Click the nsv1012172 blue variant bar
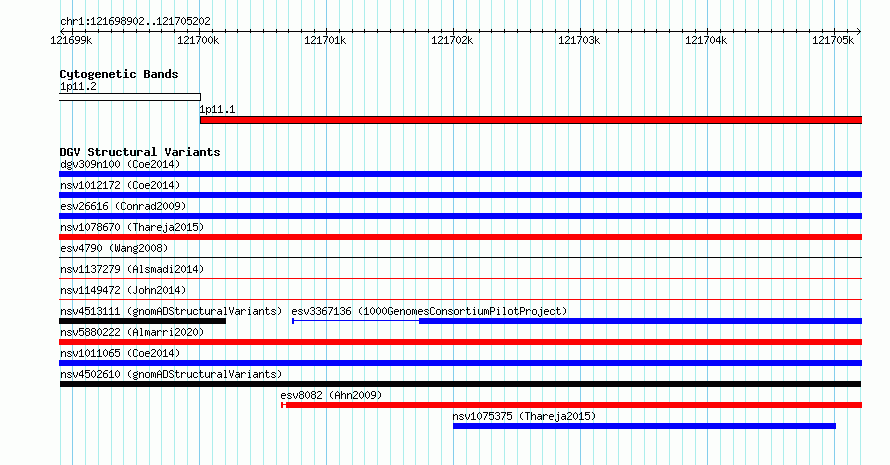The image size is (890, 465). point(460,195)
